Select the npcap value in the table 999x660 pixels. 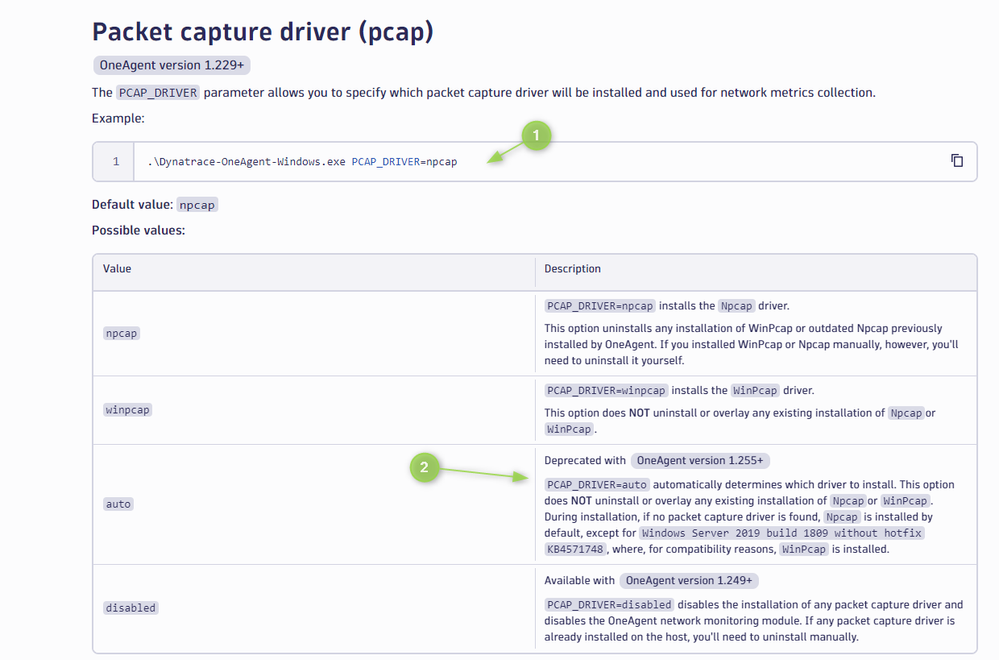tap(121, 333)
